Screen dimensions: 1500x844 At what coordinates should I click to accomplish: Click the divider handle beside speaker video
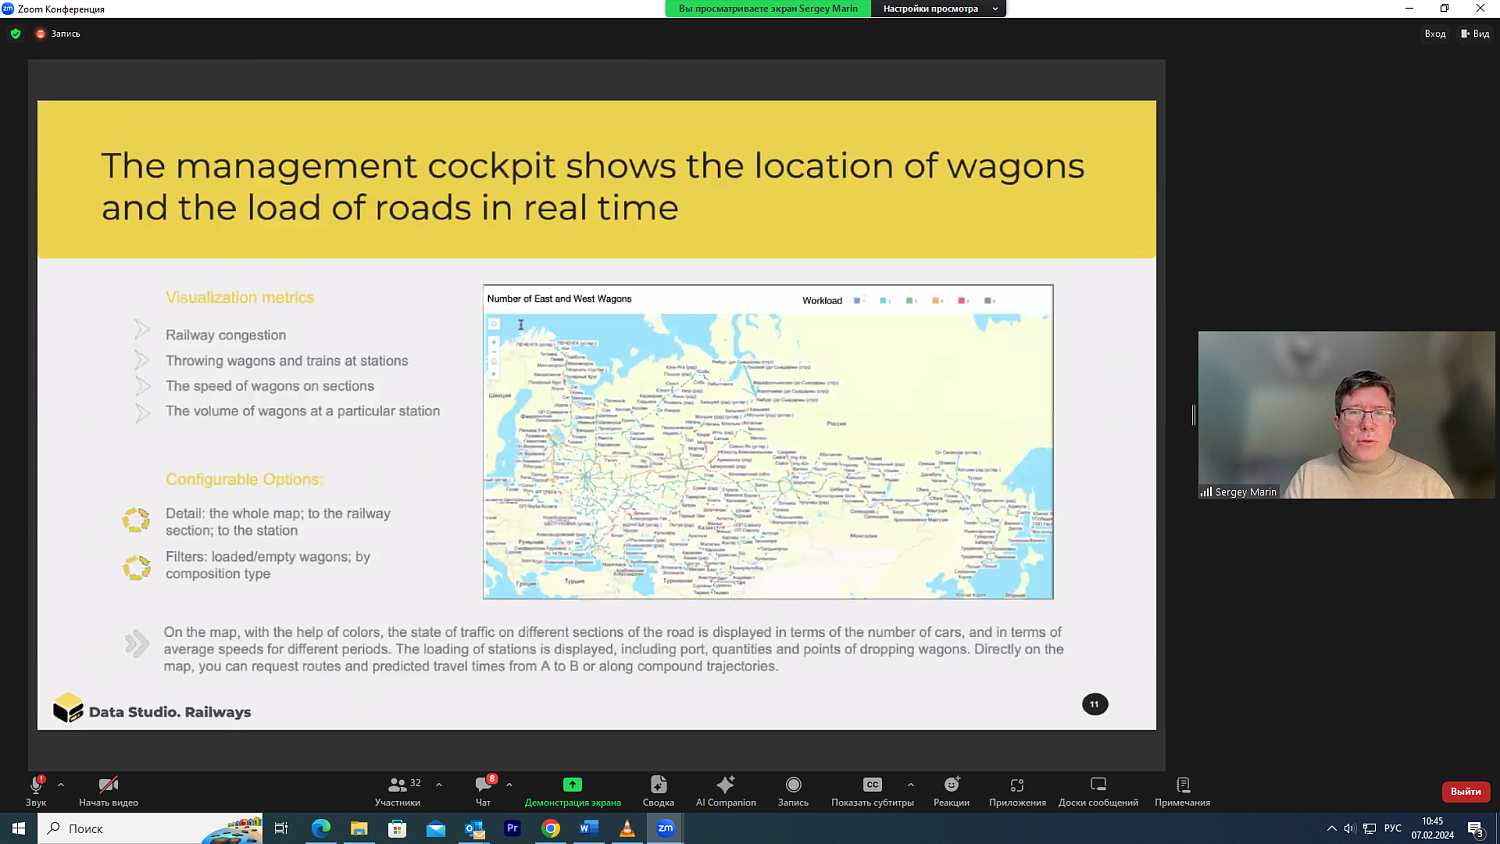[1193, 414]
